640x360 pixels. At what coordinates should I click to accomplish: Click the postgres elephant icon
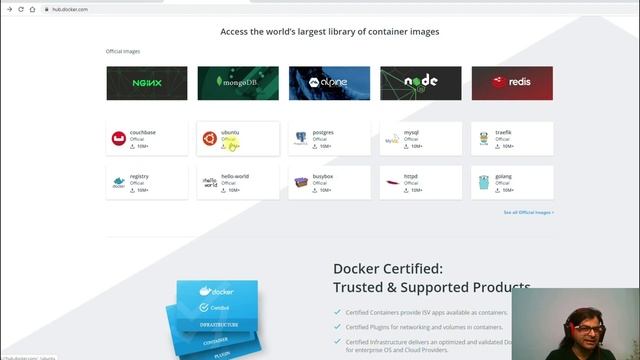301,138
